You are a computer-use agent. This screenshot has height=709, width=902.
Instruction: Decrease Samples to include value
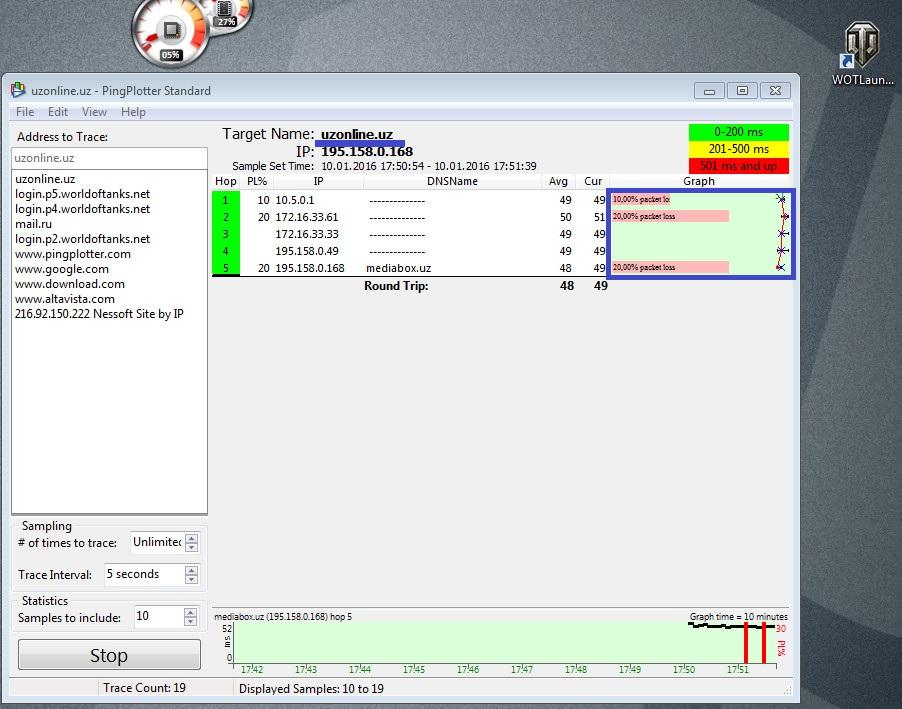(x=190, y=622)
